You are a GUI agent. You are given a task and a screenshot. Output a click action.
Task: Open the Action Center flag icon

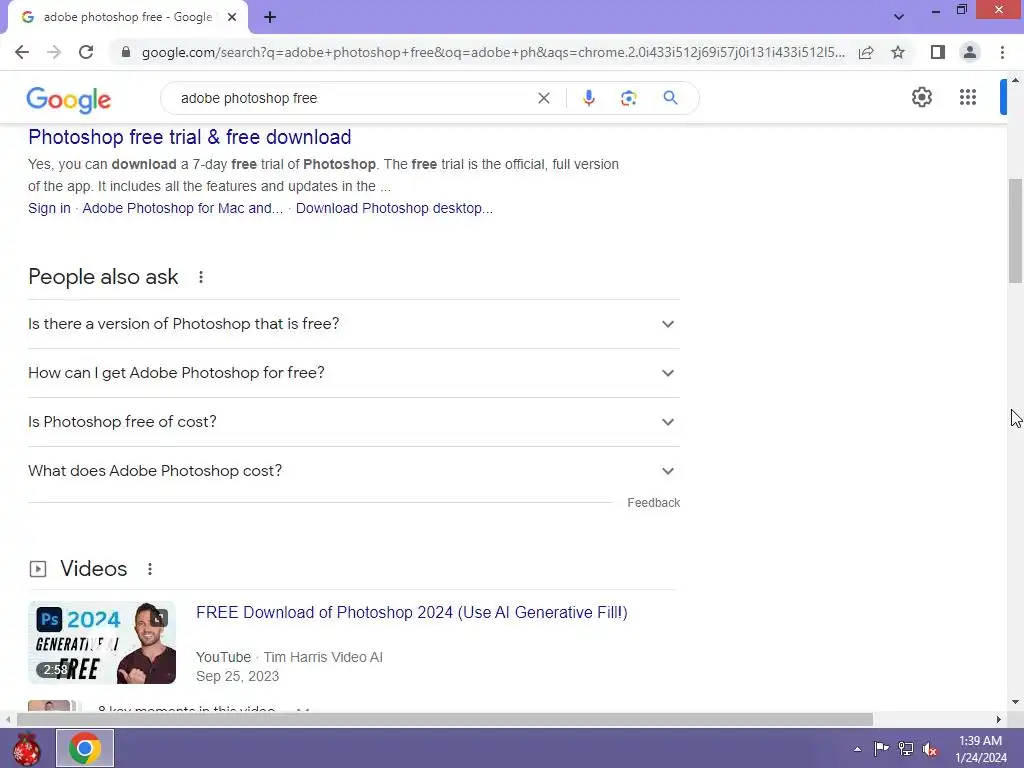point(881,748)
